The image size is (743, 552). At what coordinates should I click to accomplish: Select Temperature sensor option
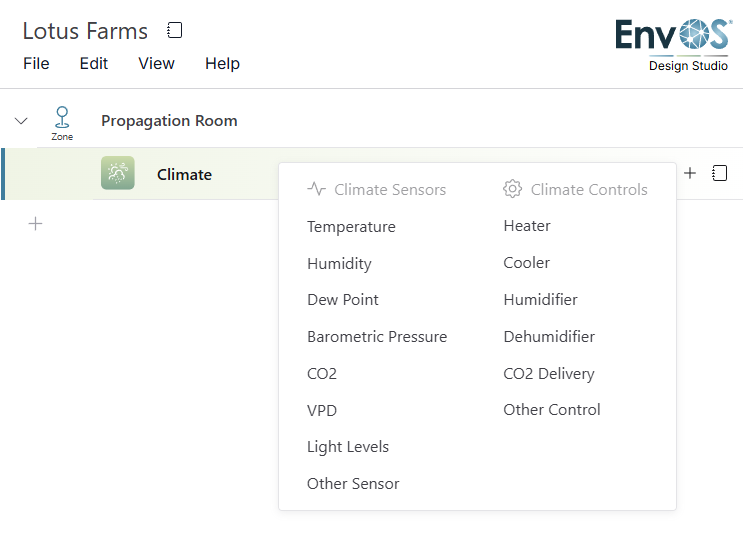click(x=351, y=226)
